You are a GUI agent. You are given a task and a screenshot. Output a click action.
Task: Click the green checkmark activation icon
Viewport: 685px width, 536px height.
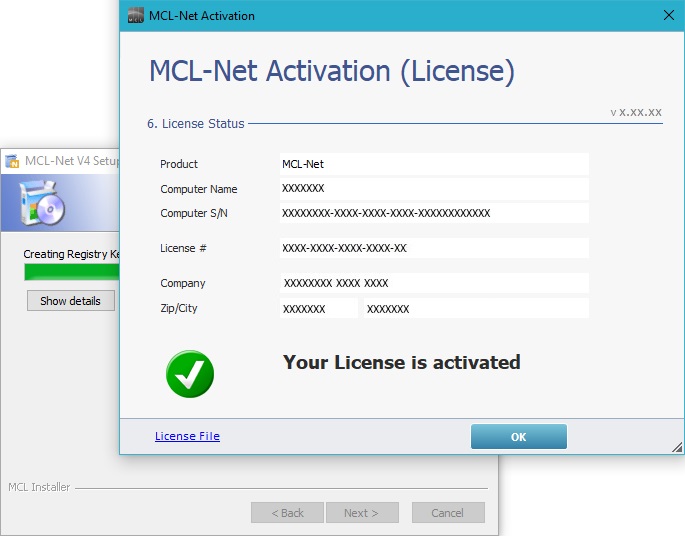click(x=190, y=373)
